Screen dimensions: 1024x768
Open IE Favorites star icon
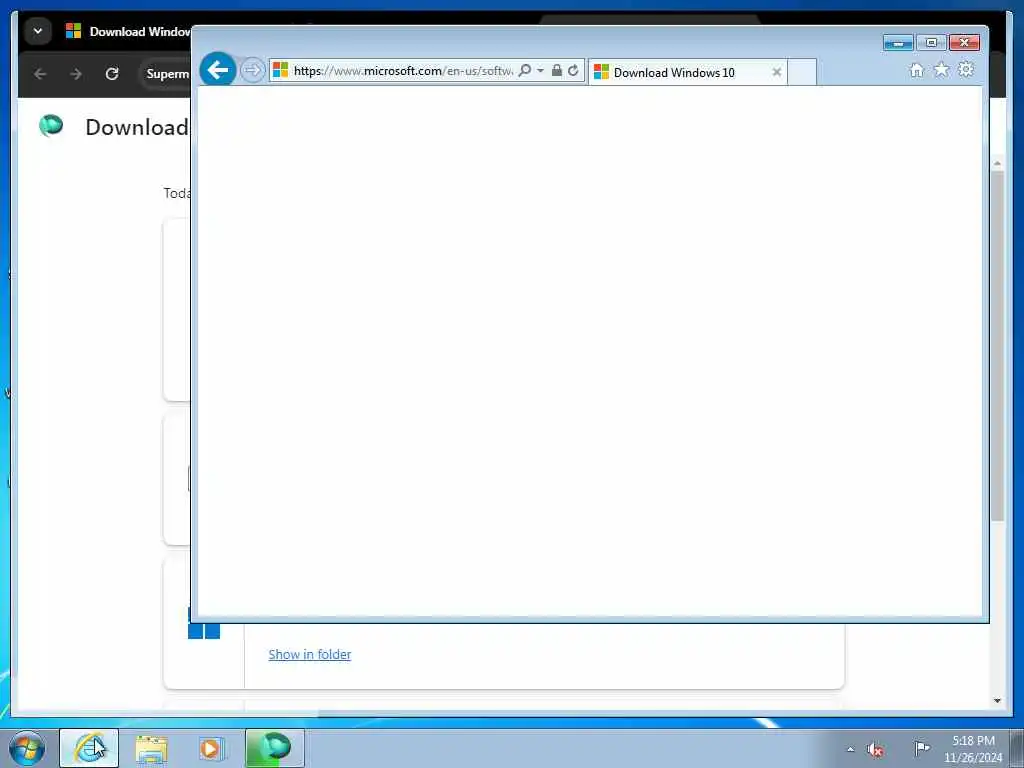click(x=941, y=69)
